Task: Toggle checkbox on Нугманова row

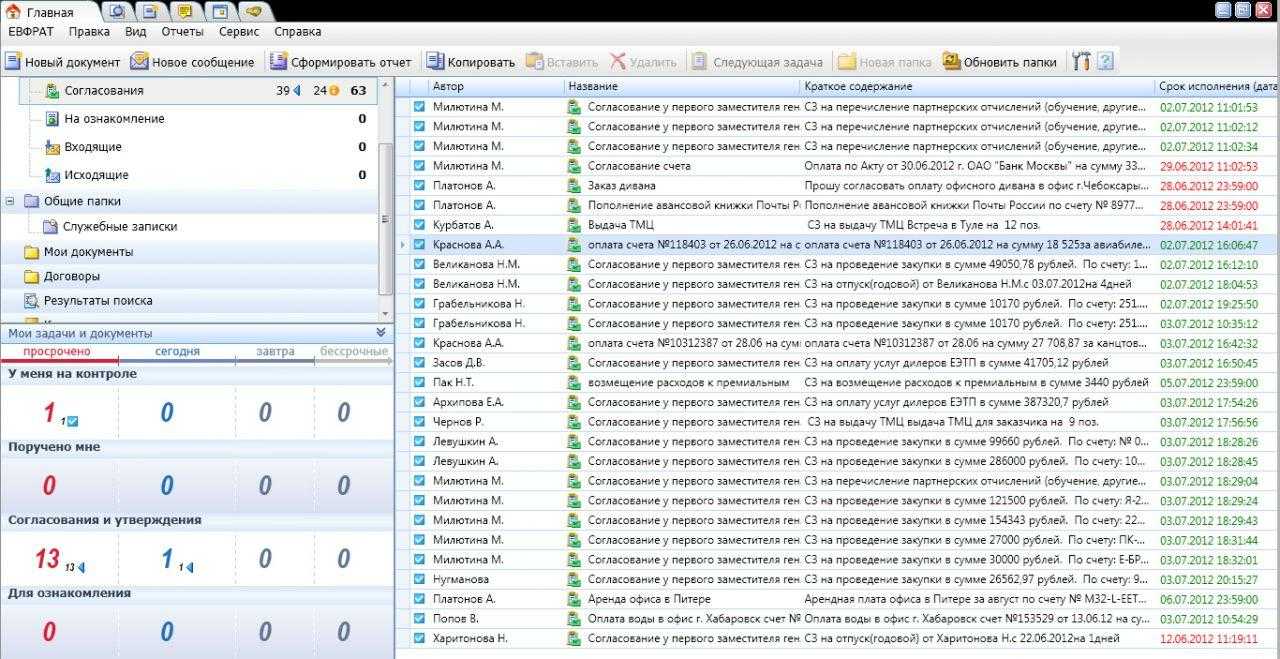Action: coord(419,579)
